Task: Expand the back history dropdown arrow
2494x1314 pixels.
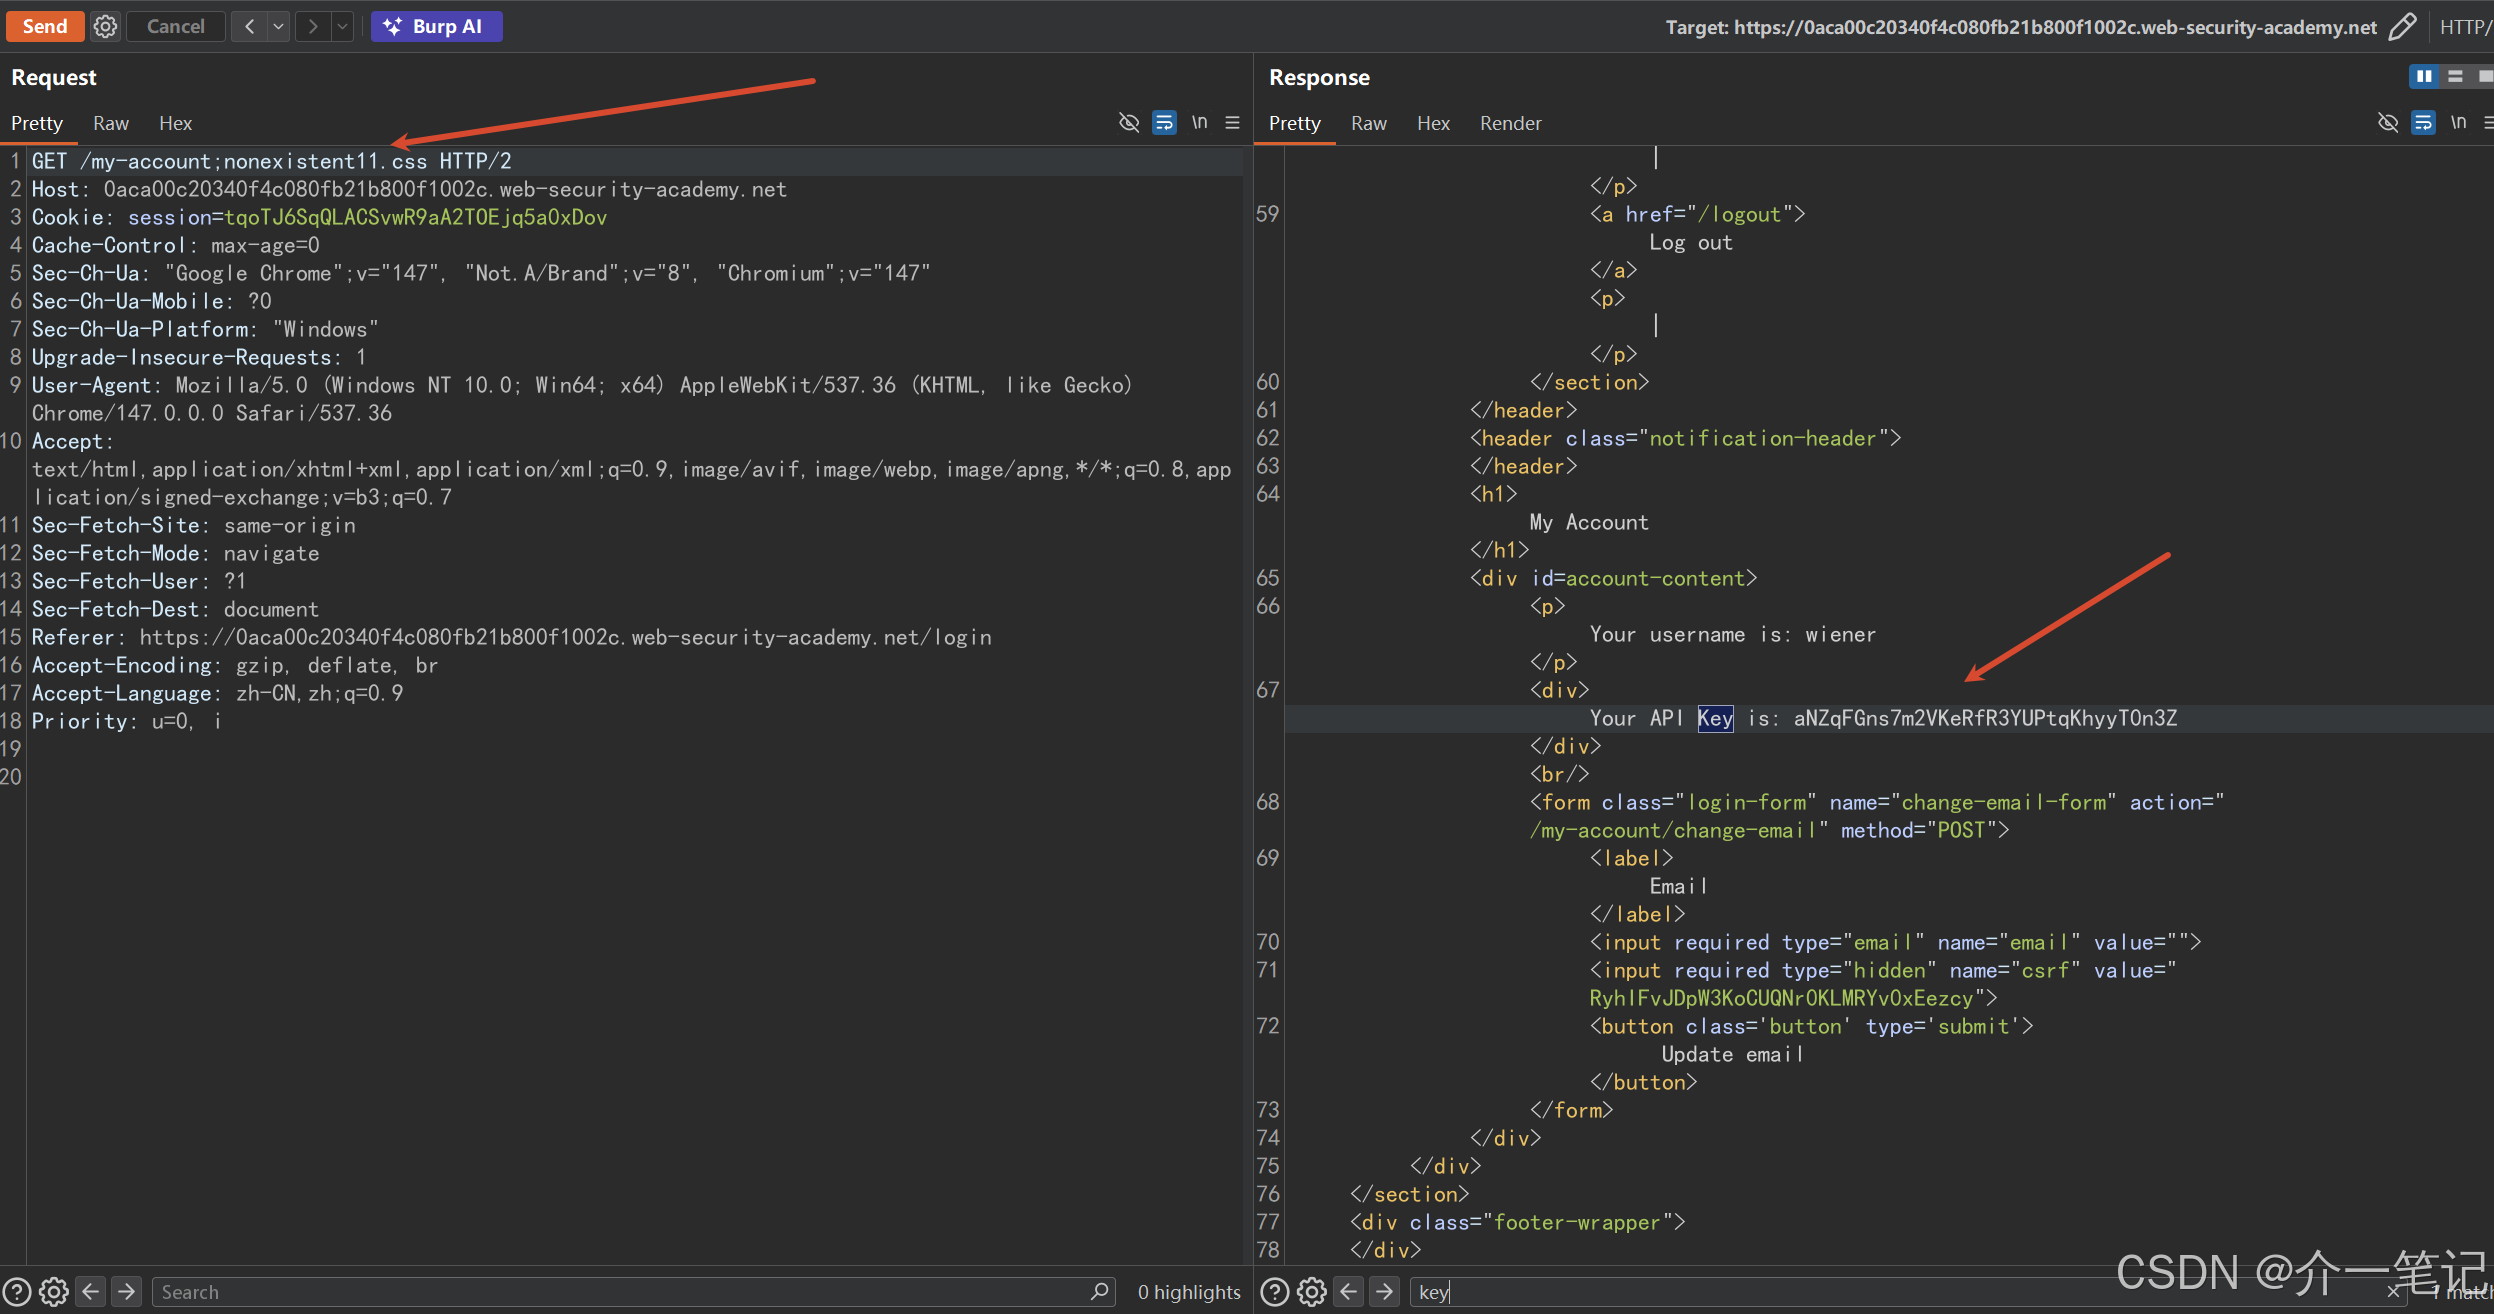Action: click(x=279, y=26)
